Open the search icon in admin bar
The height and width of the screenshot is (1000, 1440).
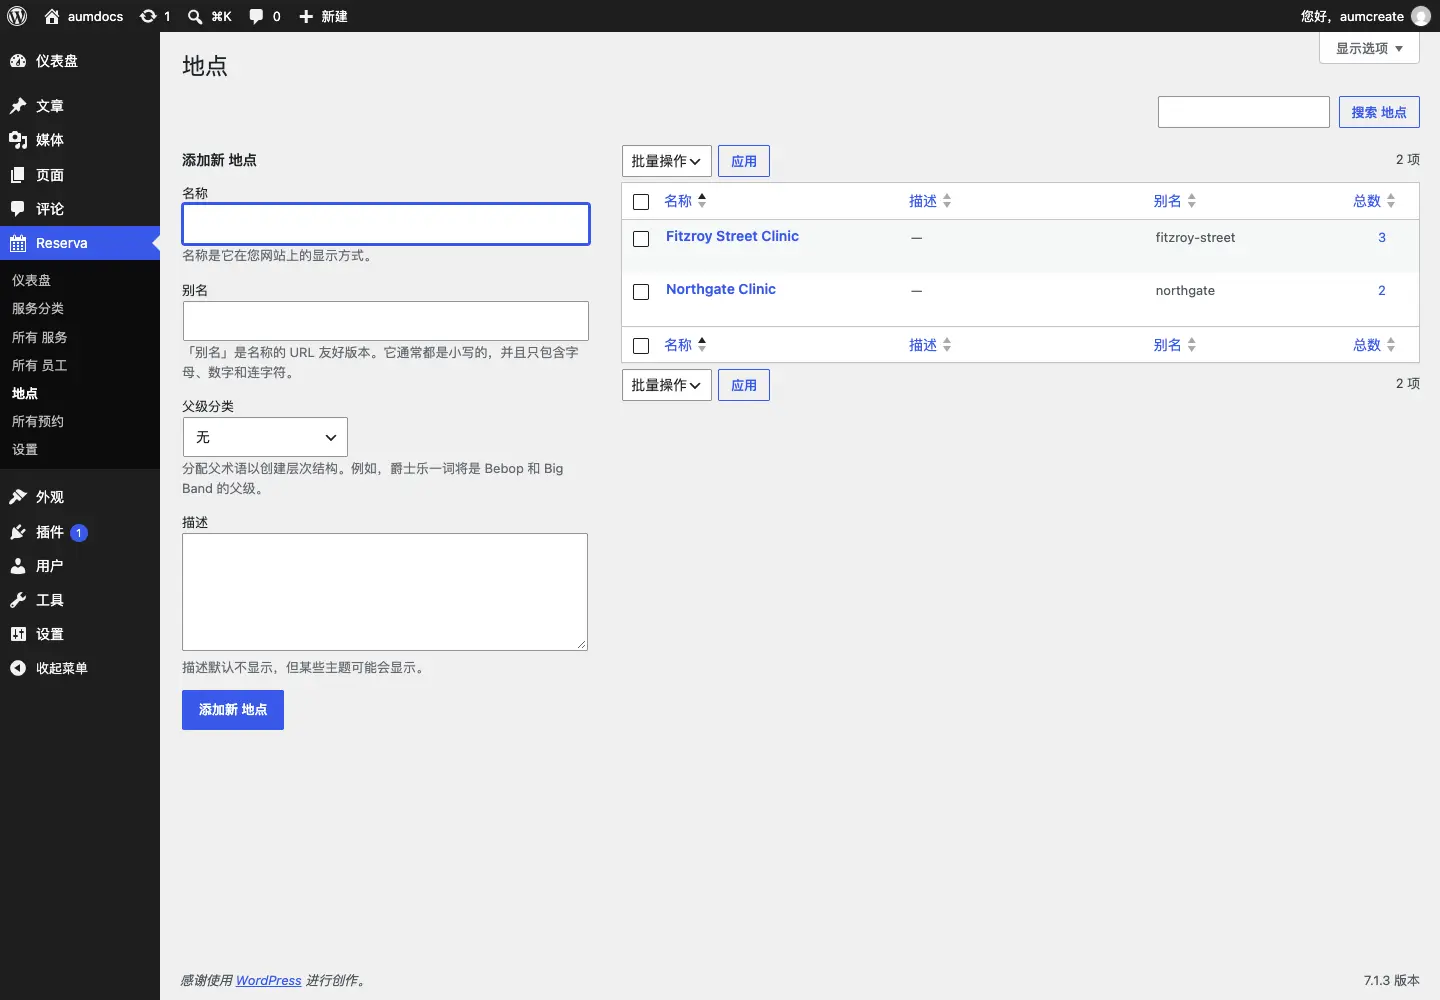click(x=195, y=16)
